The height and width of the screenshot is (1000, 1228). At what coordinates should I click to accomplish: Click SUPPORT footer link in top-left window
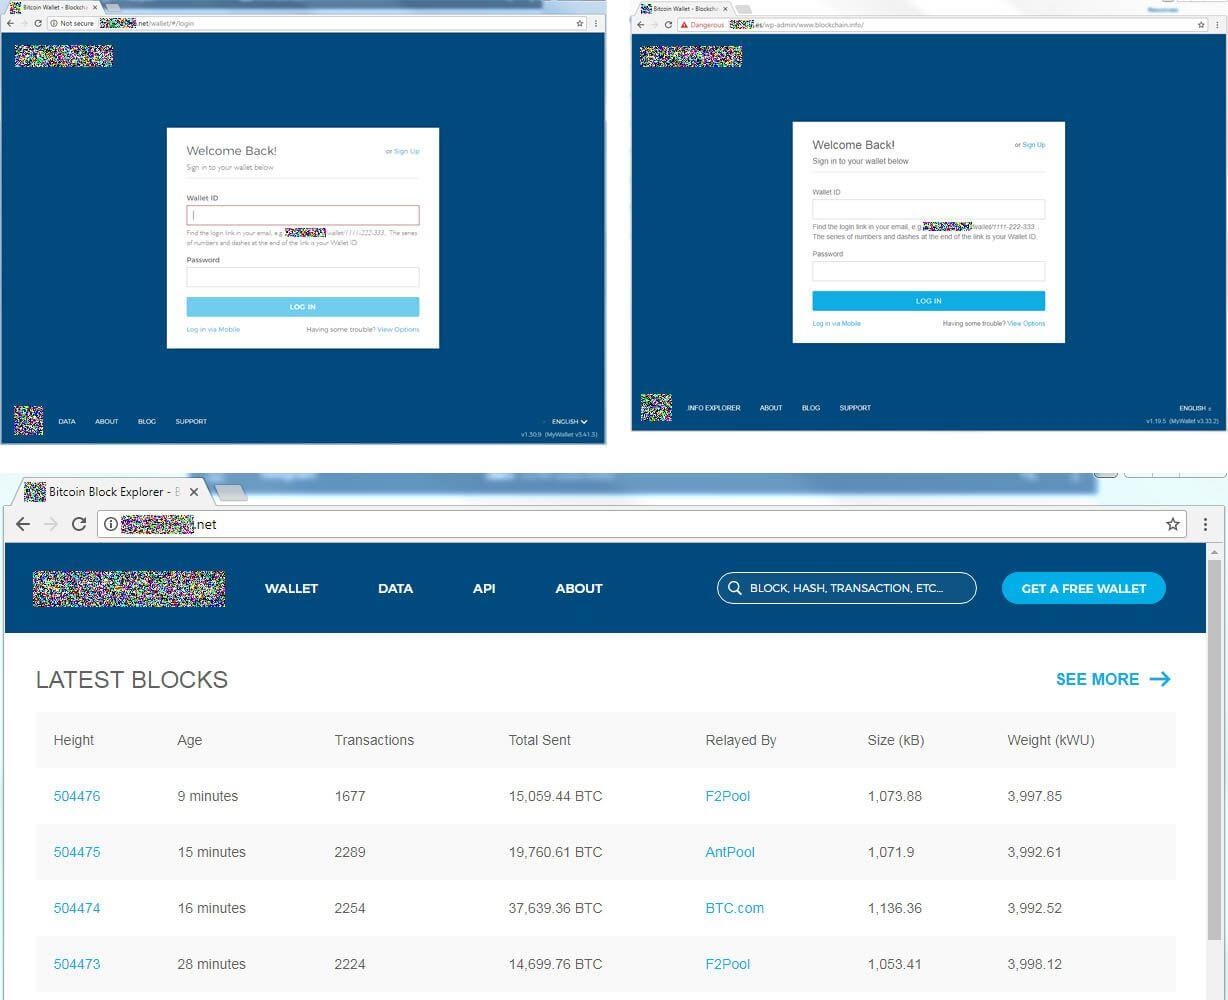191,422
